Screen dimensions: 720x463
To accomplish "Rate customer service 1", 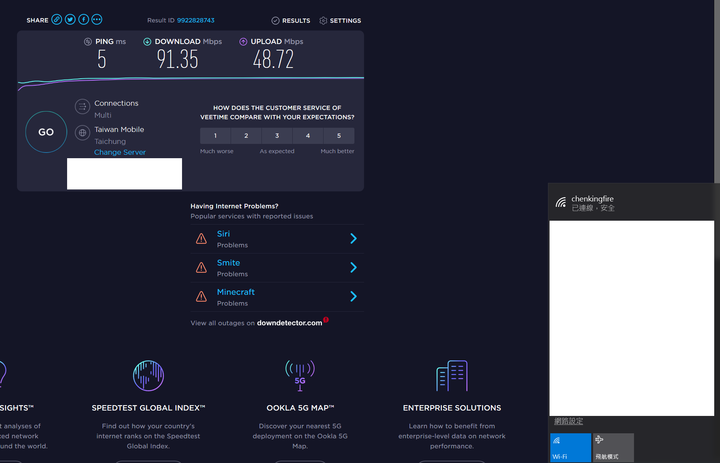I will tap(215, 136).
